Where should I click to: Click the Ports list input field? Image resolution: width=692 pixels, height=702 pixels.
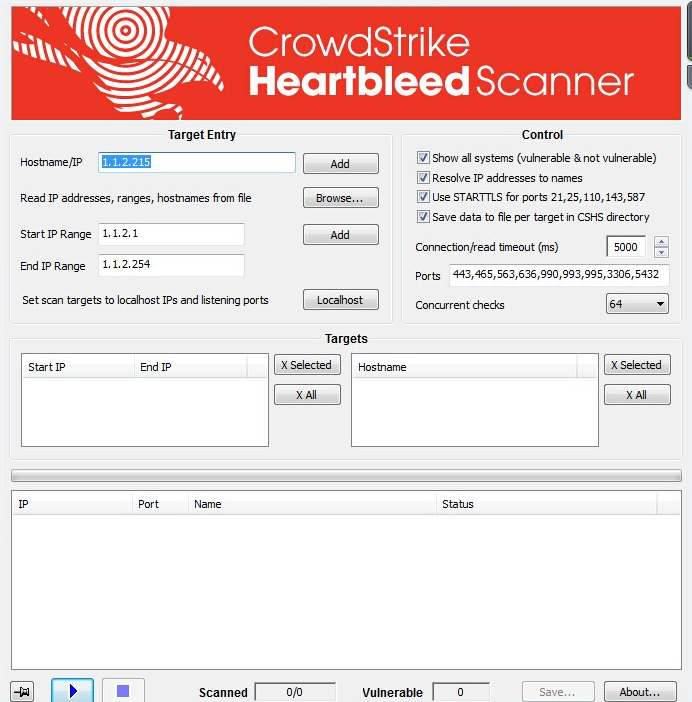[559, 274]
